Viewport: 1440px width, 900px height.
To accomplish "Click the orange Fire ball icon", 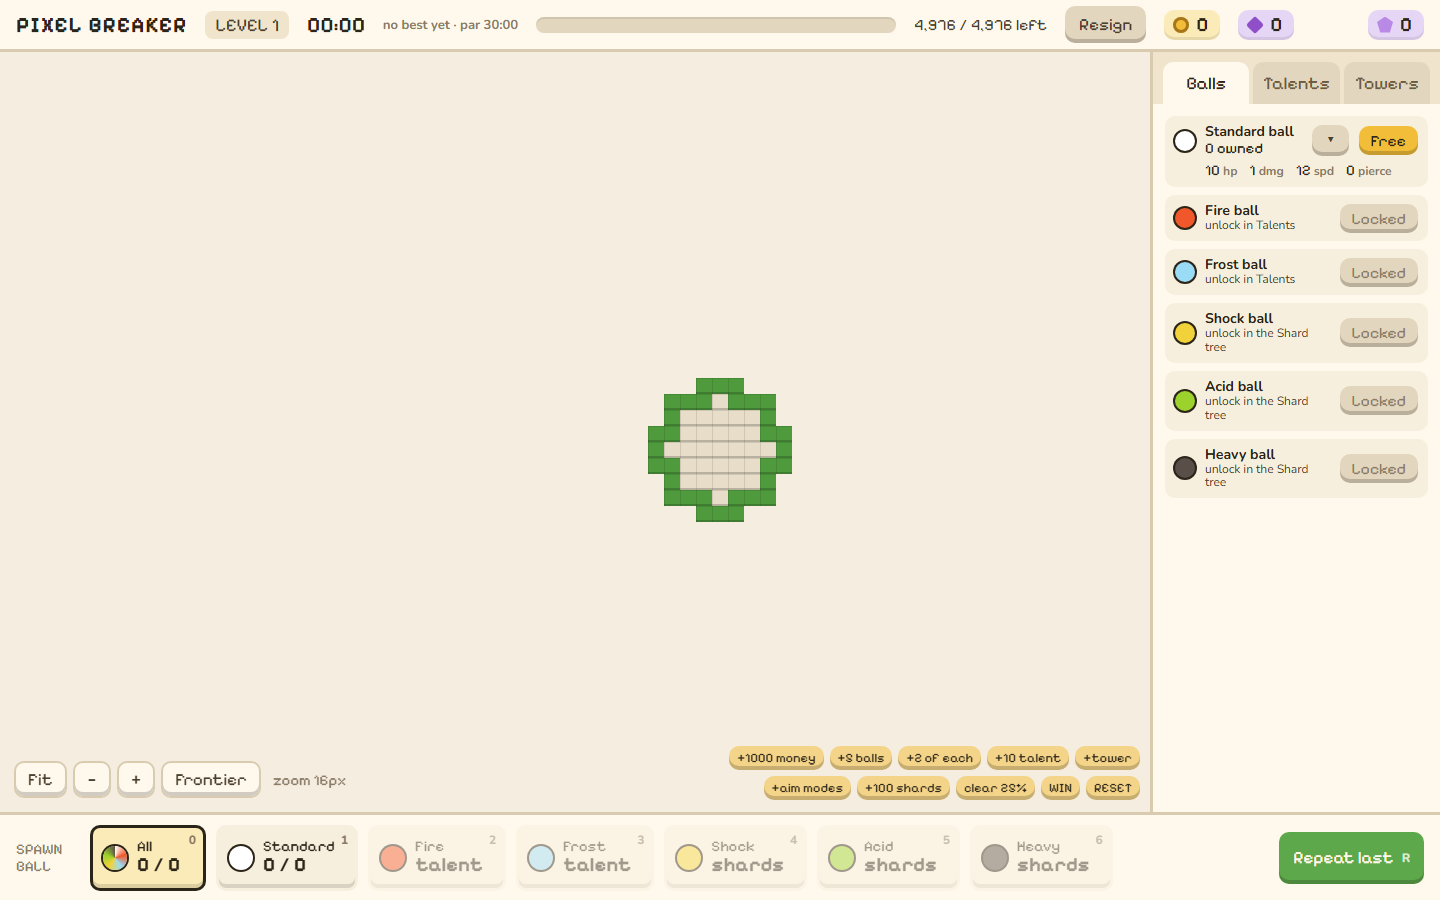I will click(x=1185, y=218).
